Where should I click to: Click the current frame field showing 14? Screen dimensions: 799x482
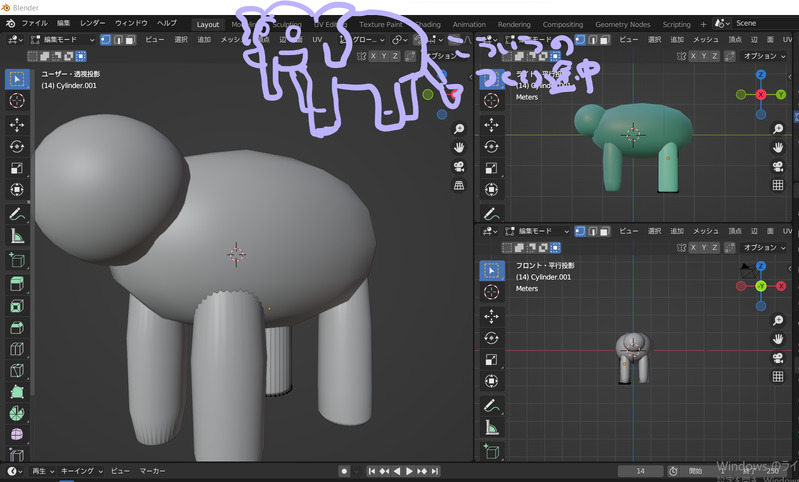640,471
